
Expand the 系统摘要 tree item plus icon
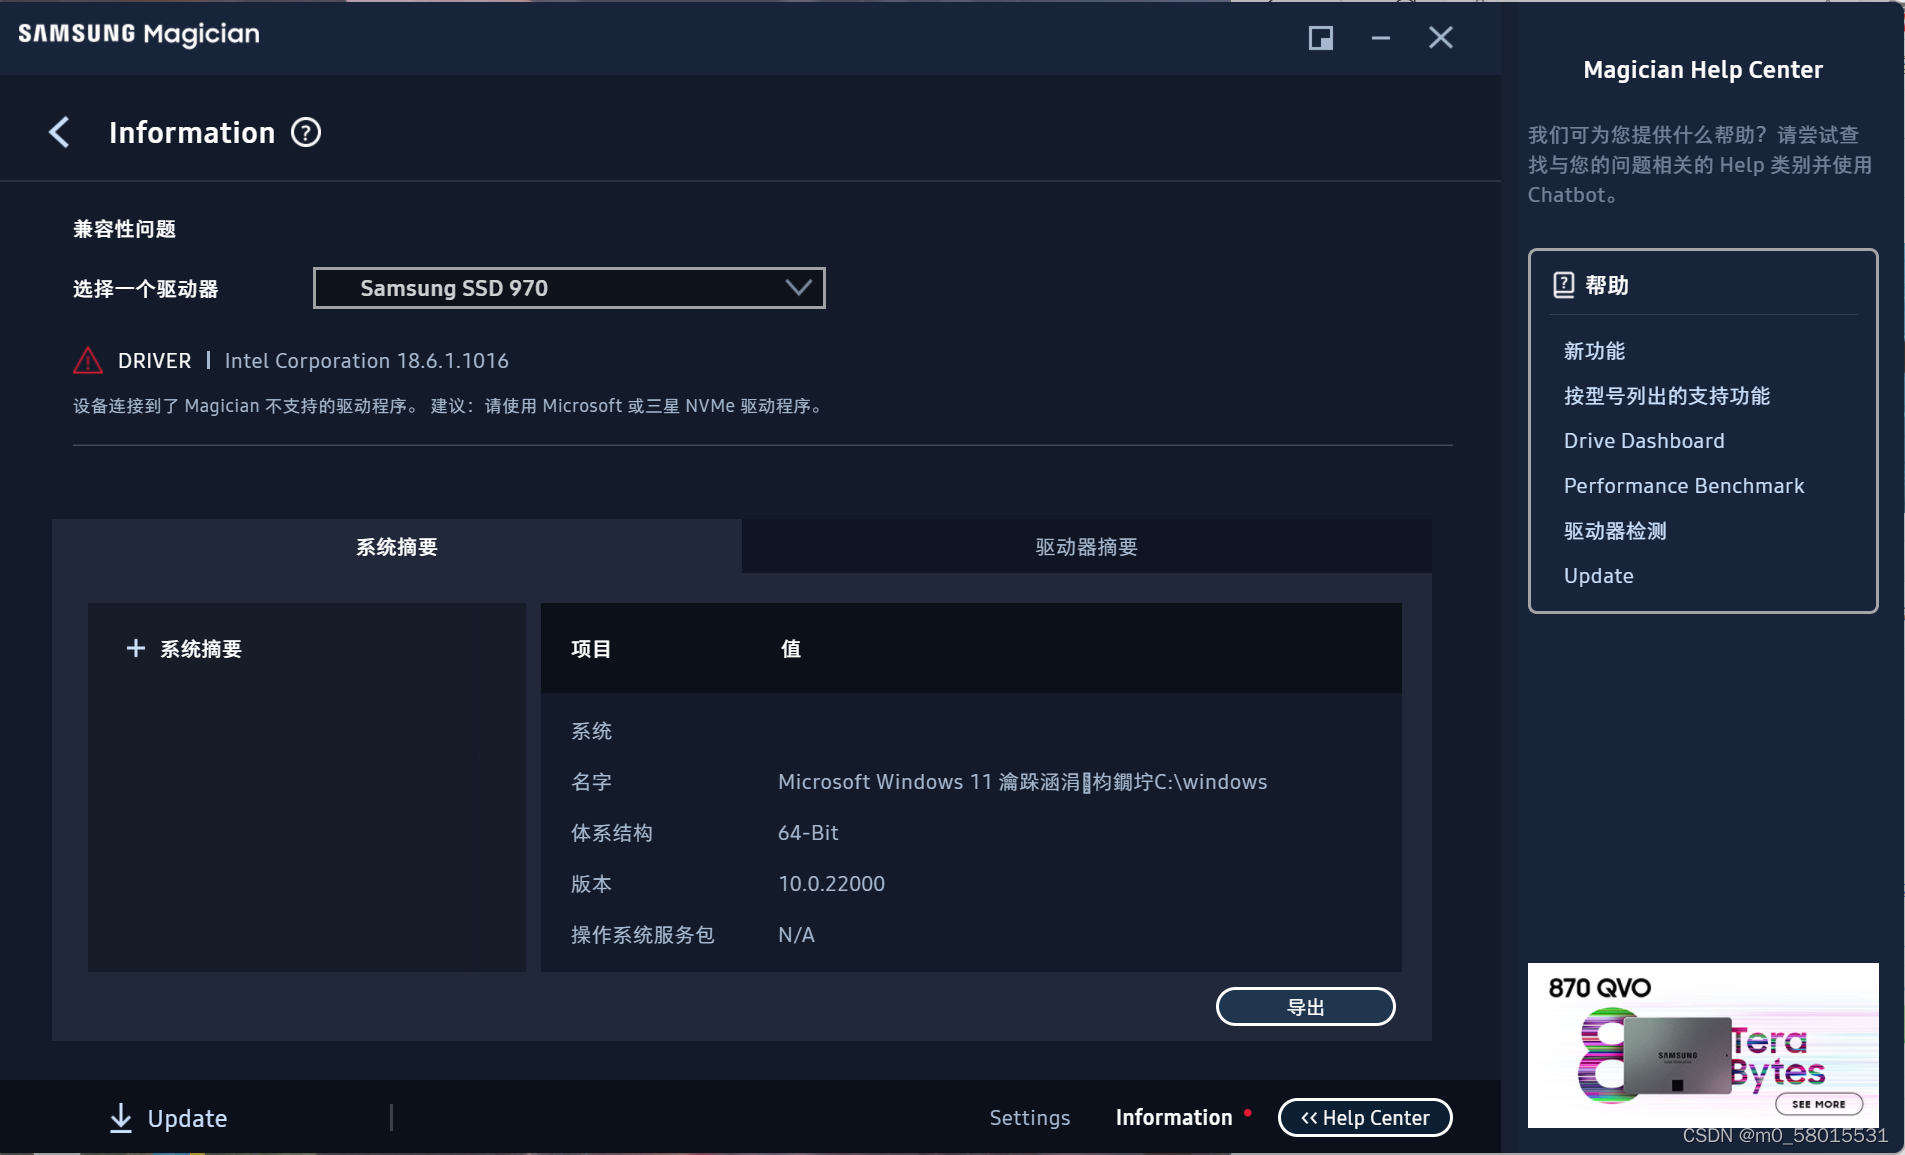[x=136, y=648]
